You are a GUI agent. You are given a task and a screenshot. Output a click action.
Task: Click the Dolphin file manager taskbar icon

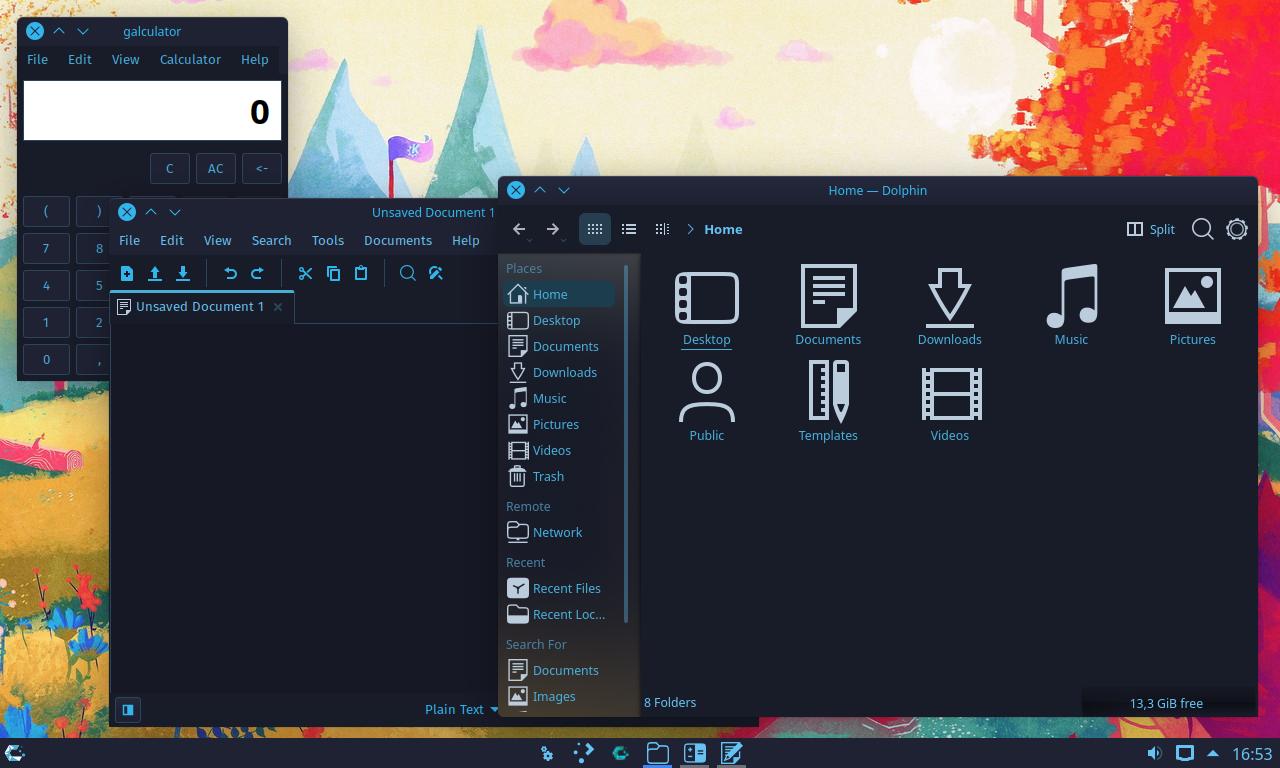click(657, 753)
